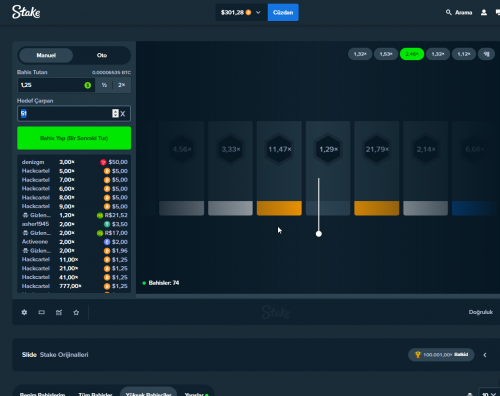Open the chat icon in the header corner
This screenshot has height=396, width=500.
click(498, 12)
